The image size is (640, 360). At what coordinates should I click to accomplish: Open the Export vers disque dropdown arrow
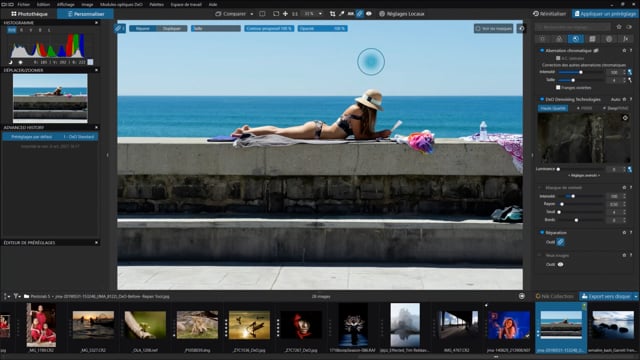[636, 296]
